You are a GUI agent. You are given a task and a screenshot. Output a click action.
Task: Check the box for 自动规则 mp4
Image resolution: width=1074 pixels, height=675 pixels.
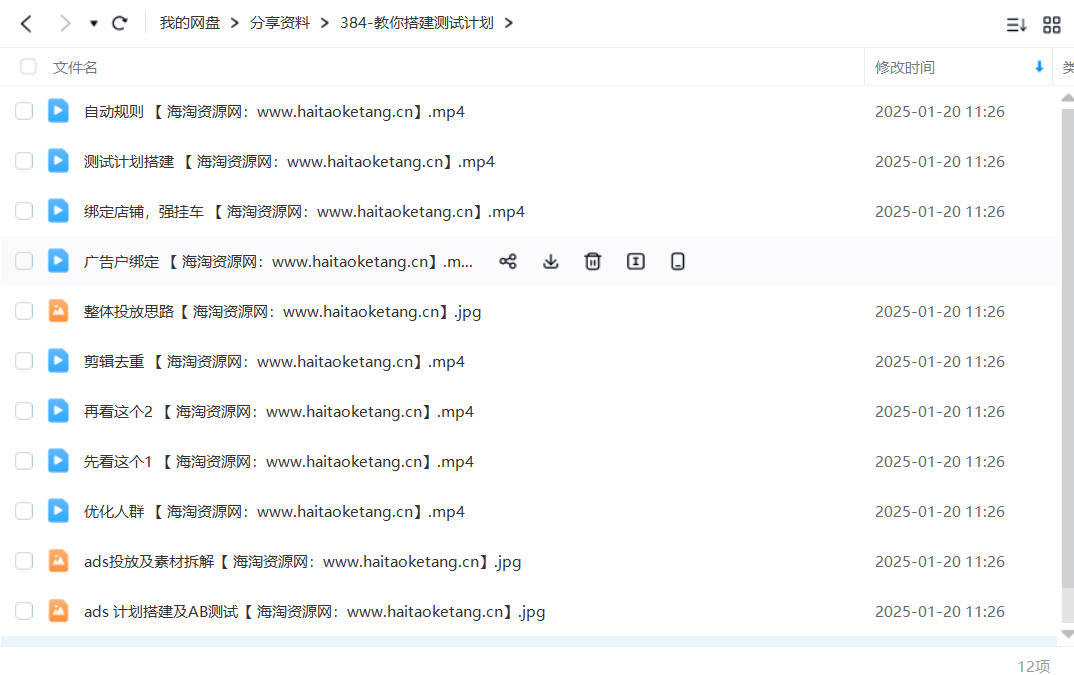coord(24,111)
